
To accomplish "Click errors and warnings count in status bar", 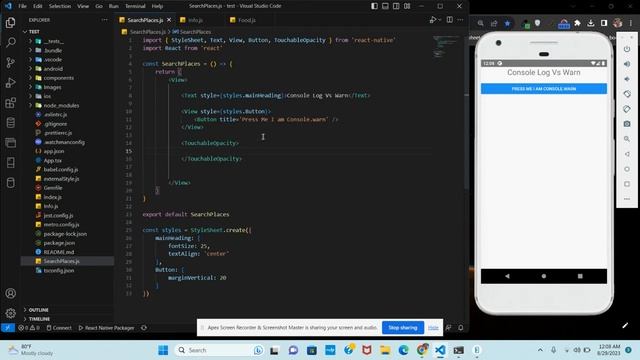I will pyautogui.click(x=29, y=328).
